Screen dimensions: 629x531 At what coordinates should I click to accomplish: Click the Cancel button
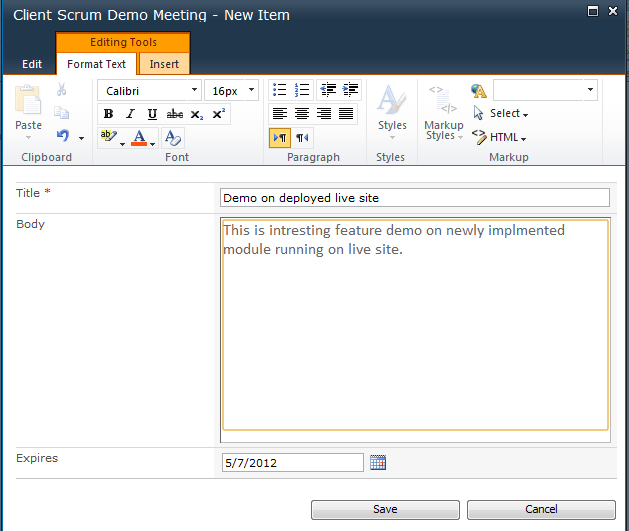(541, 509)
